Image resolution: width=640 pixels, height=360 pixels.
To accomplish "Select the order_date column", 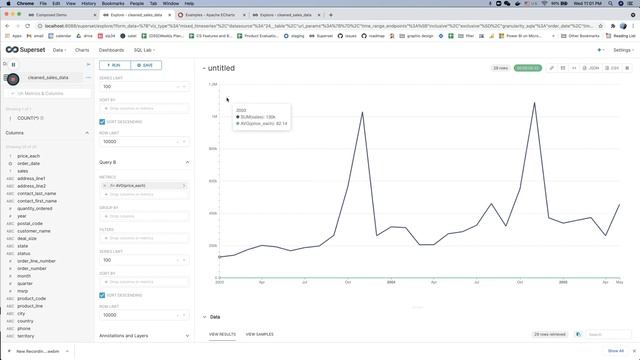I will click(29, 163).
